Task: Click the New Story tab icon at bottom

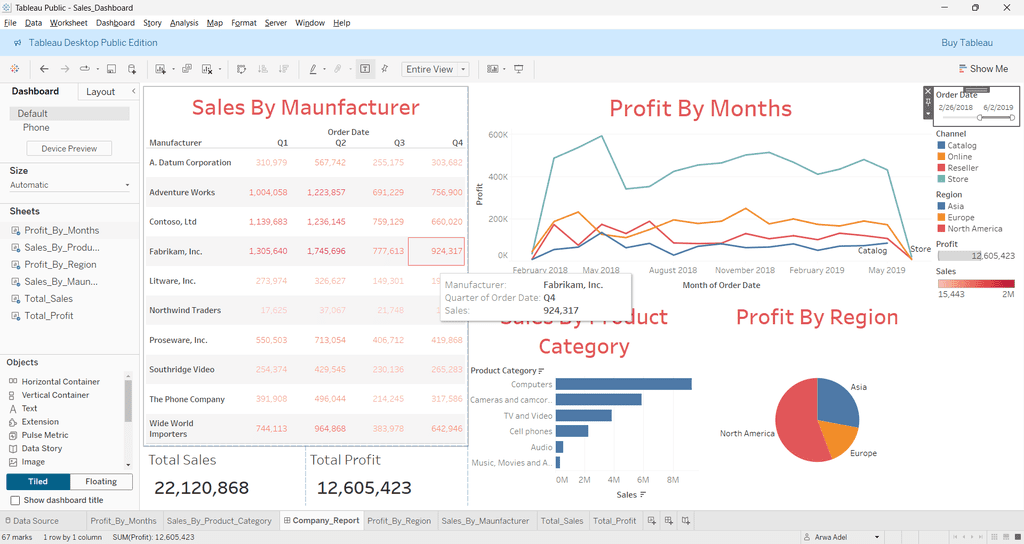Action: pos(686,520)
